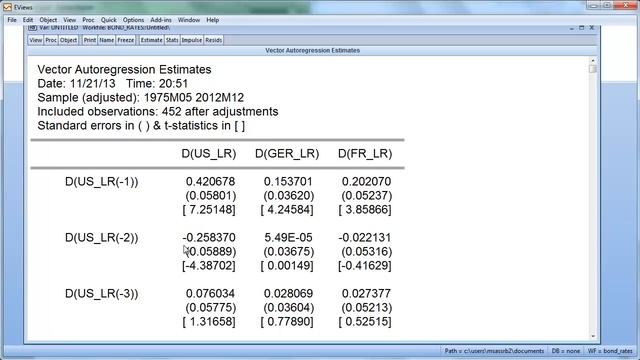The height and width of the screenshot is (360, 640).
Task: Click the Resids button
Action: coord(213,40)
